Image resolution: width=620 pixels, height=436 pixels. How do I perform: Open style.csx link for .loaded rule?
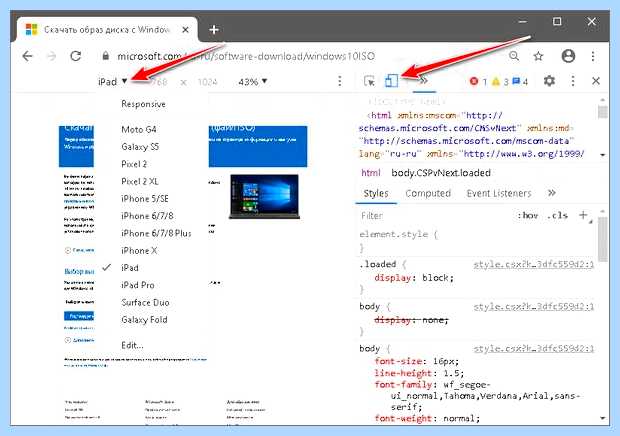pyautogui.click(x=533, y=264)
